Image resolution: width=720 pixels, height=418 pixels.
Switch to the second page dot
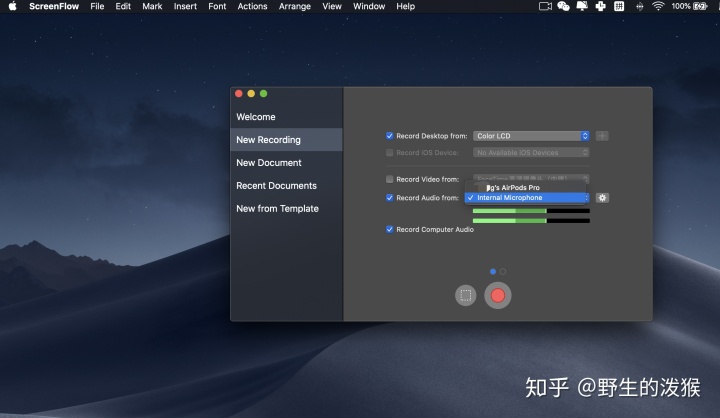coord(503,271)
